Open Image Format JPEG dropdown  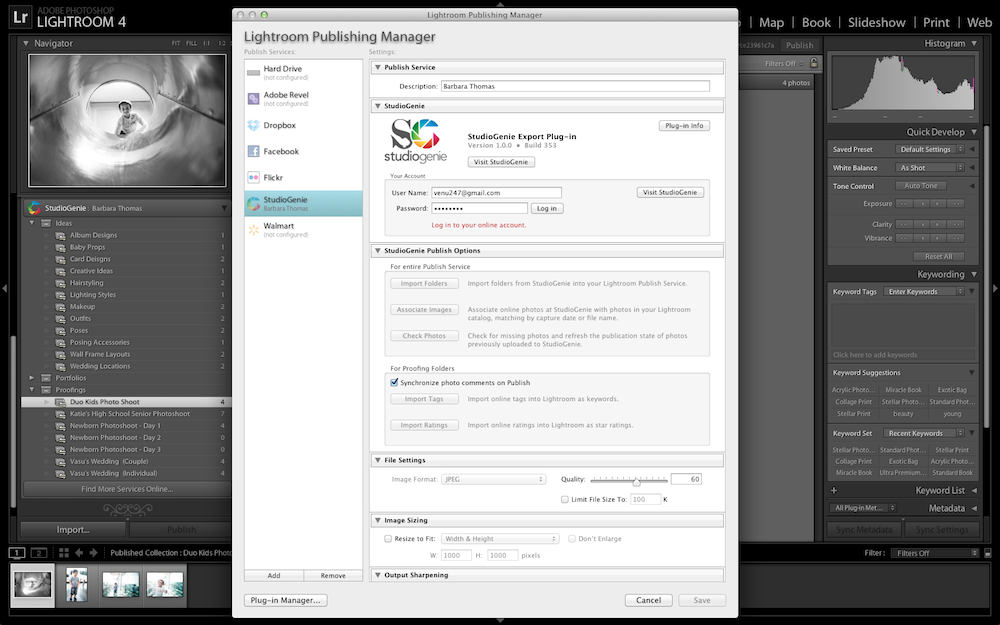(494, 479)
